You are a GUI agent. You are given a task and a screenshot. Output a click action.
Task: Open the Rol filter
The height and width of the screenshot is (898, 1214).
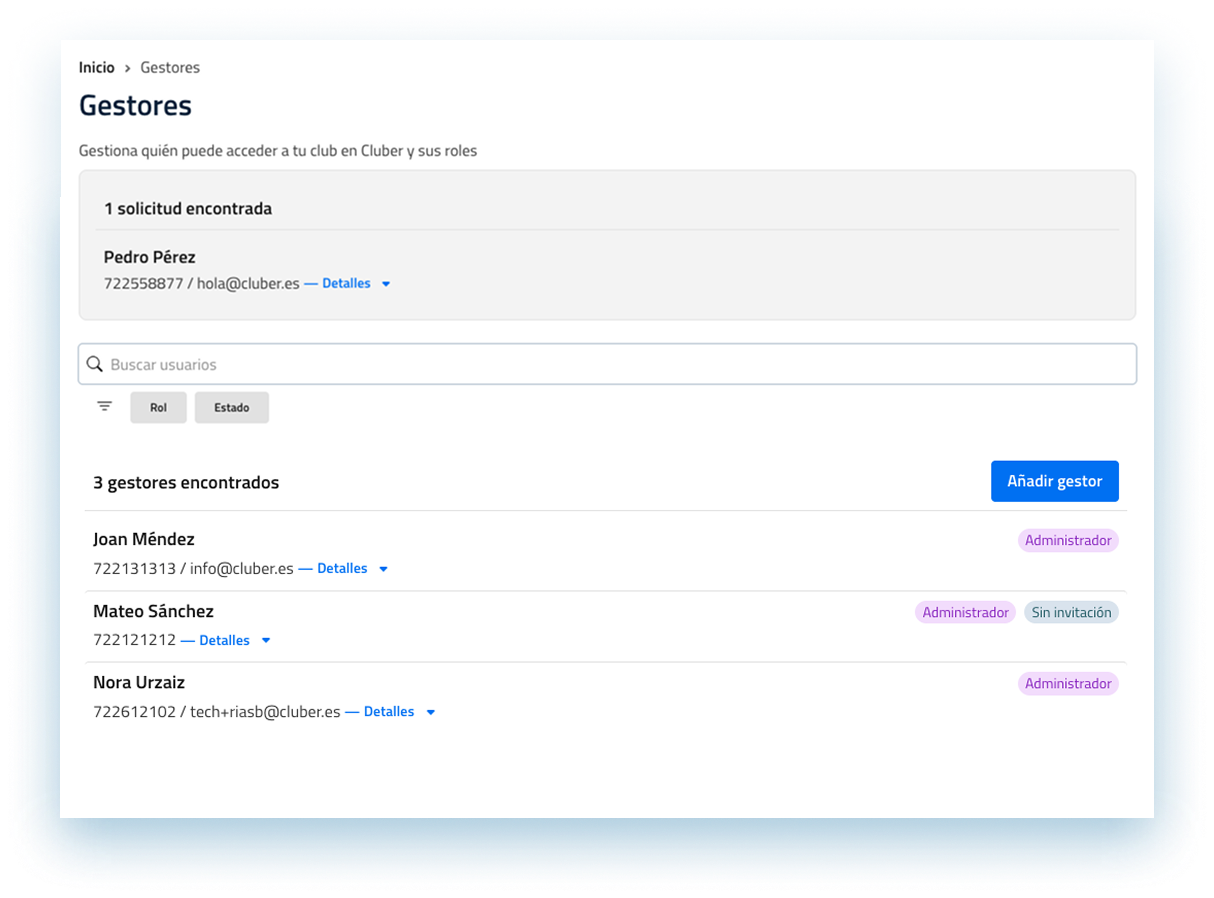tap(158, 408)
